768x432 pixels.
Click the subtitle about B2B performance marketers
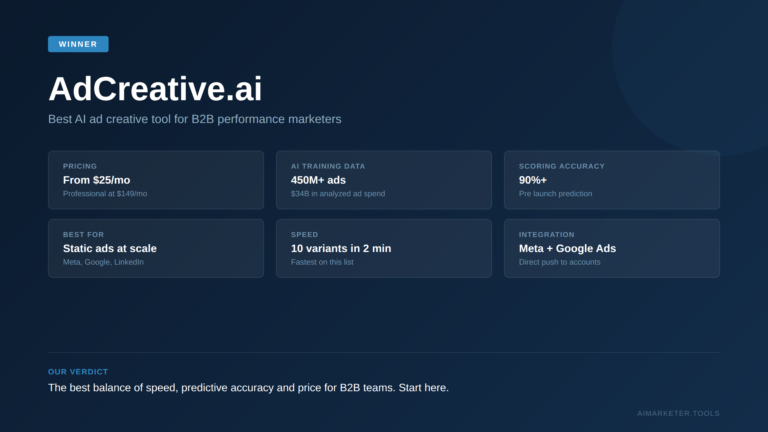(x=194, y=119)
